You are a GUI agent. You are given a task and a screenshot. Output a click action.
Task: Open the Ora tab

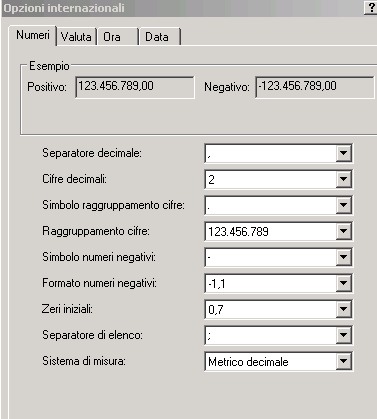118,36
